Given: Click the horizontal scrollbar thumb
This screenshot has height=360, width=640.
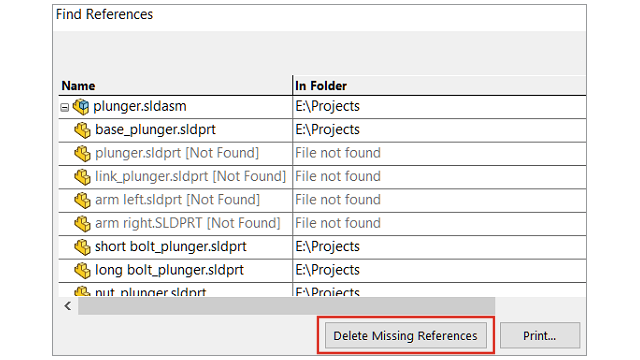Looking at the screenshot, I should coord(287,306).
